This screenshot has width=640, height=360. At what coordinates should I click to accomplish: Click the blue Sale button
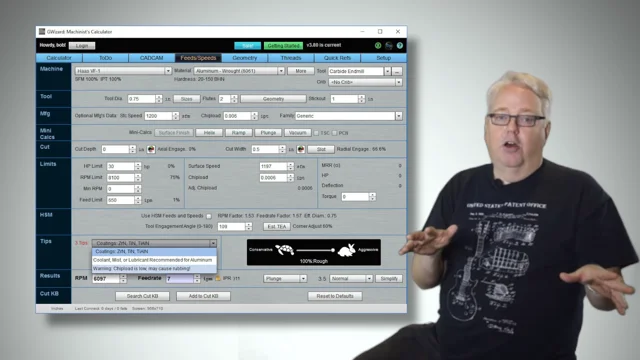tap(247, 46)
